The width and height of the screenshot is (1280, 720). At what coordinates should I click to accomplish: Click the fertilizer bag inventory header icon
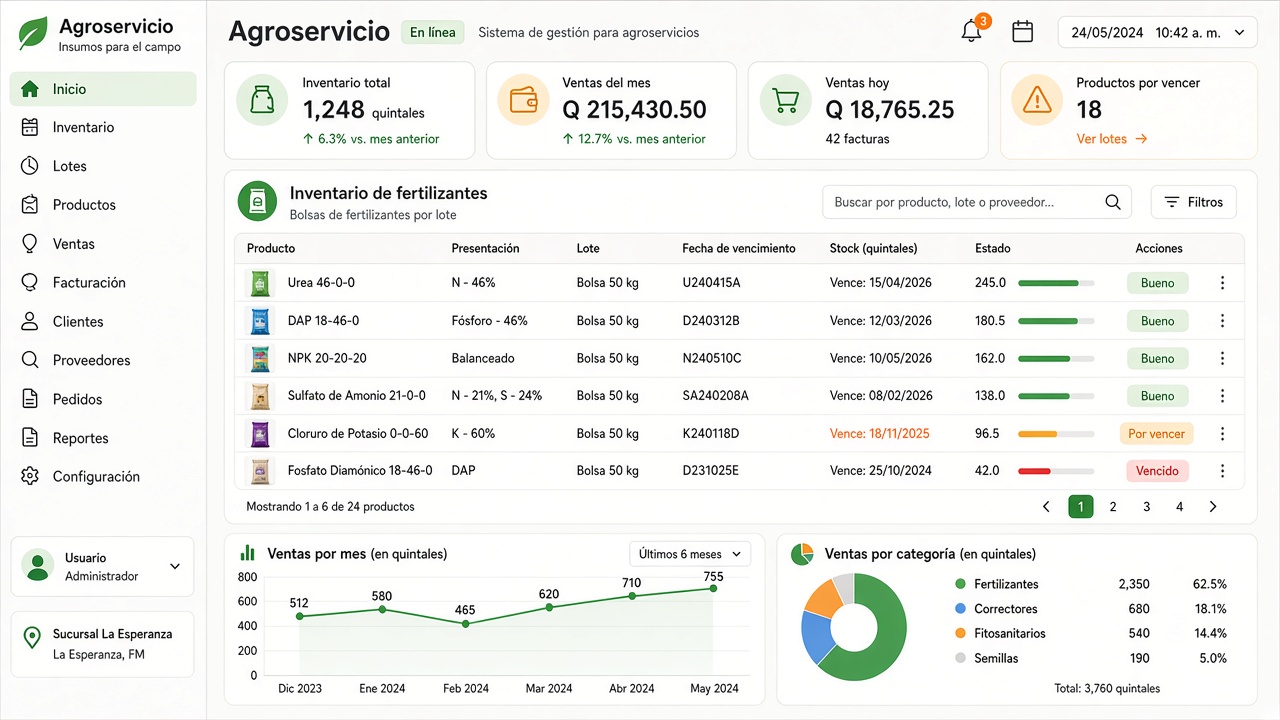(257, 201)
